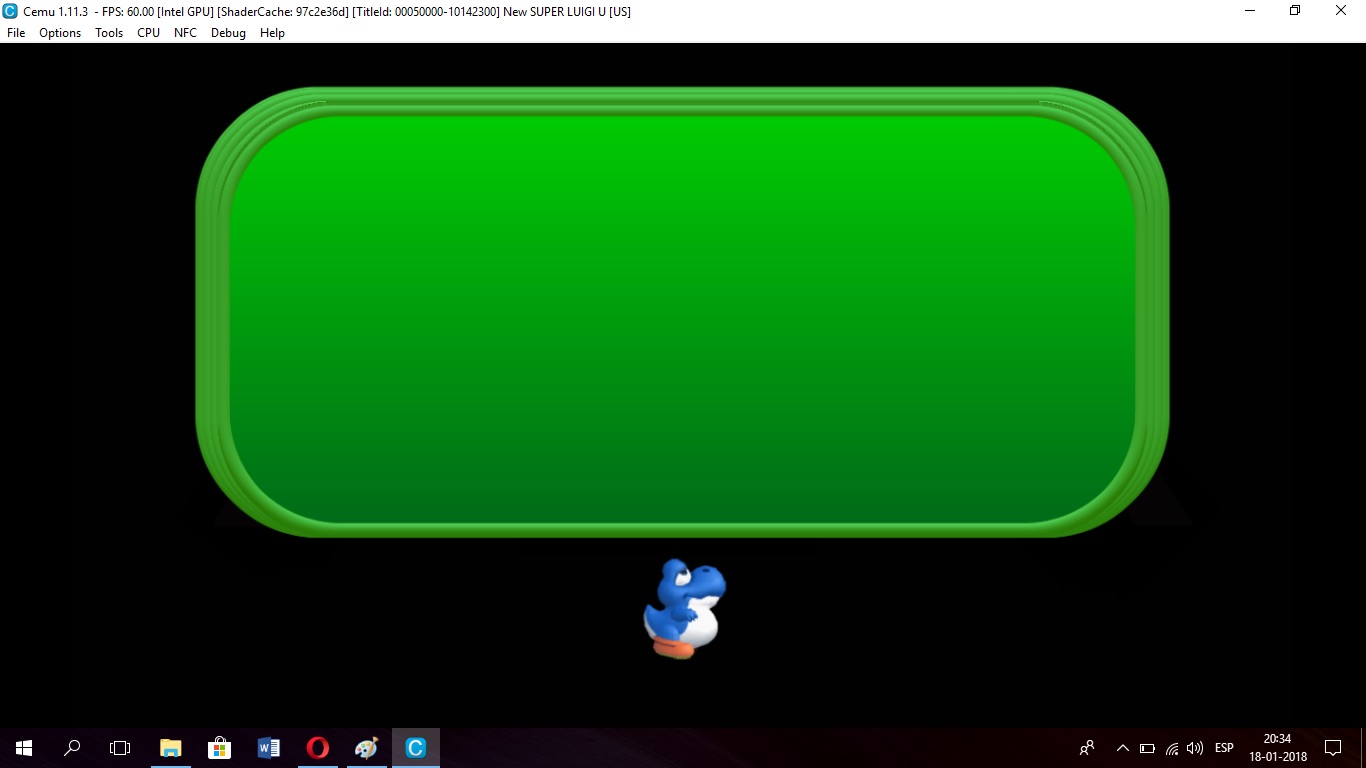The height and width of the screenshot is (768, 1366).
Task: Open the NFC menu
Action: point(185,33)
